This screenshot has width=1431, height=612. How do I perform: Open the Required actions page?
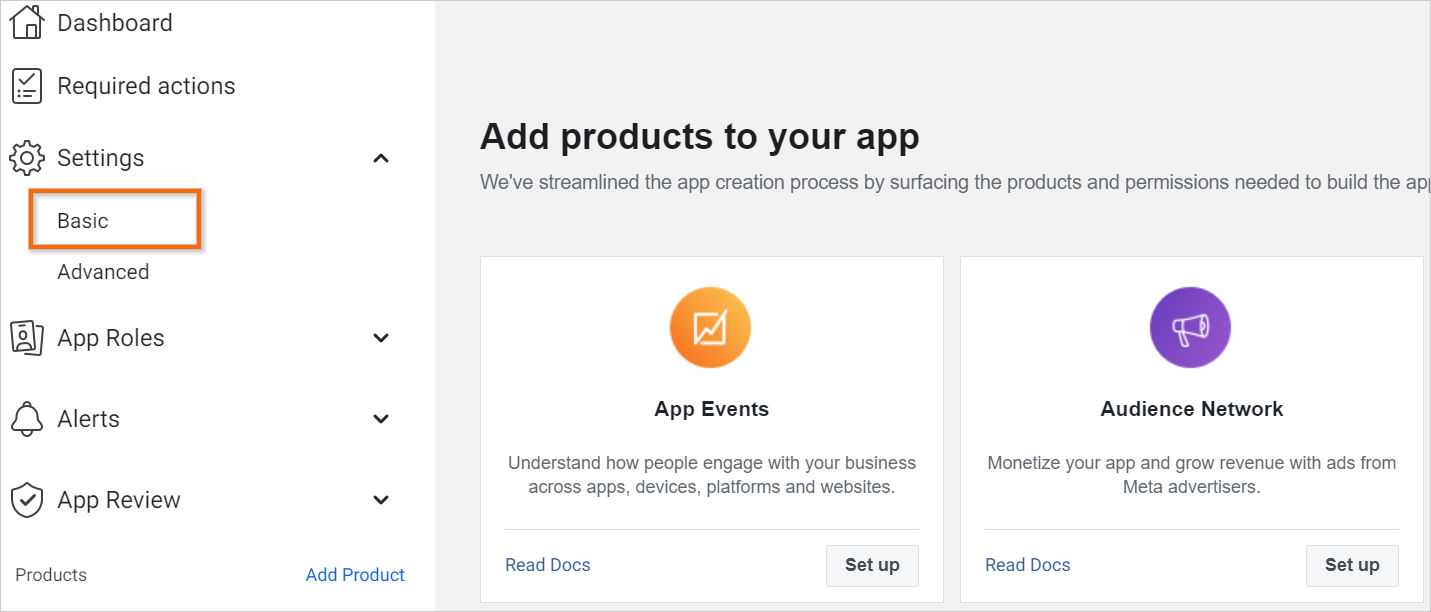coord(147,85)
